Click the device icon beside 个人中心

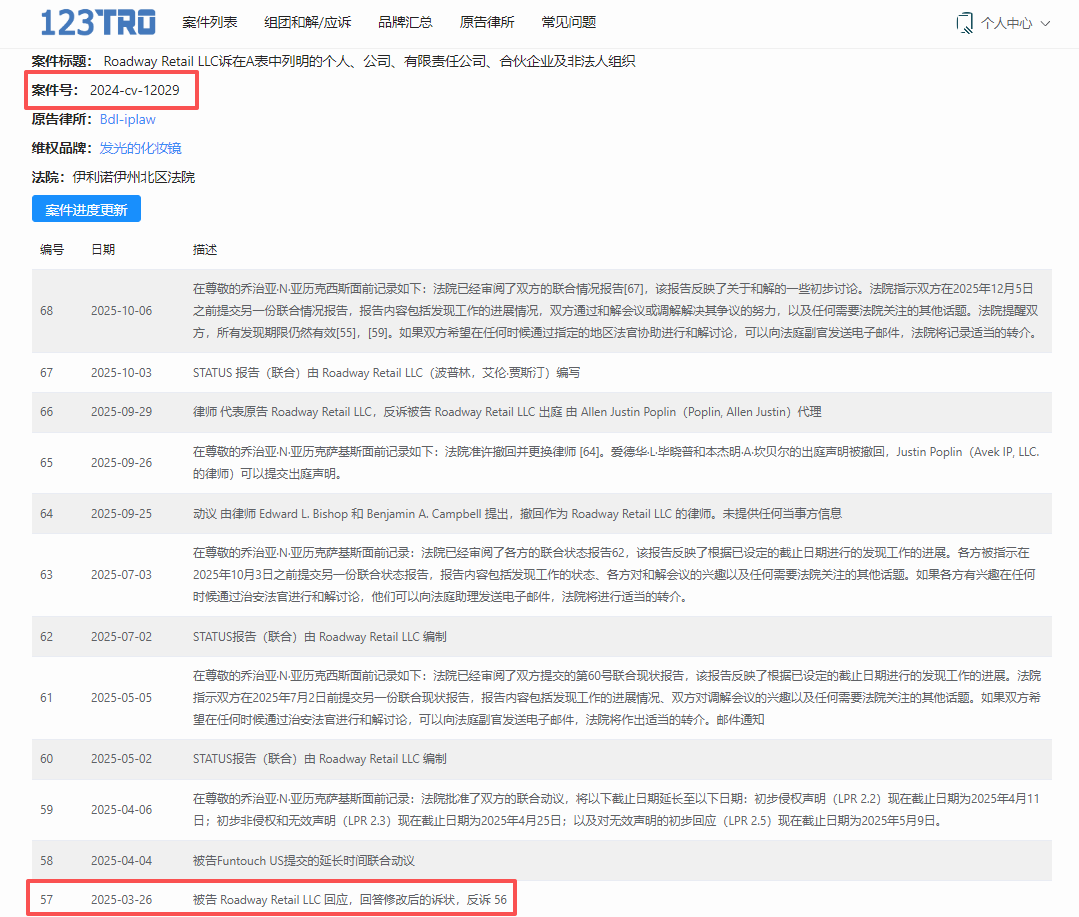click(964, 22)
